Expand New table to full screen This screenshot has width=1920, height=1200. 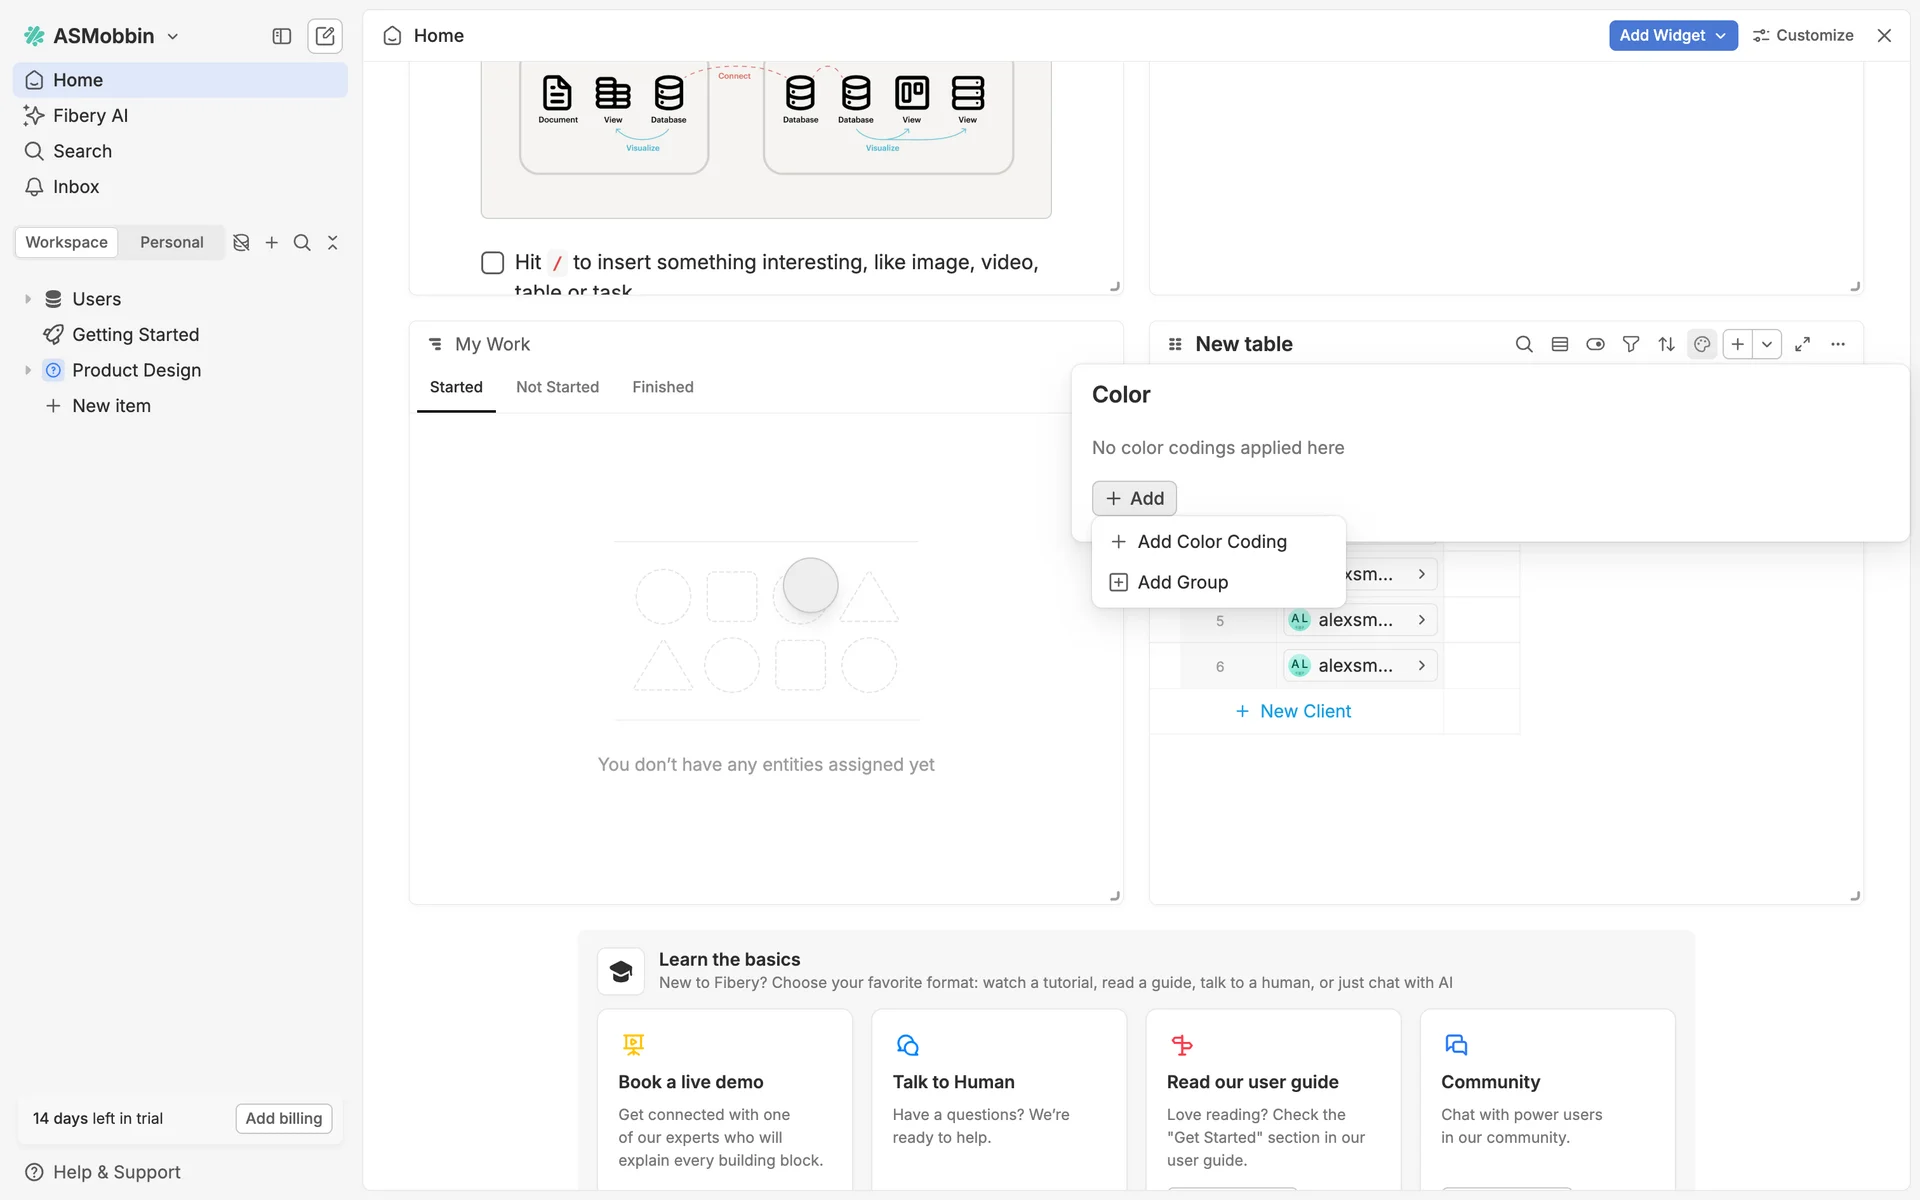(x=1802, y=344)
